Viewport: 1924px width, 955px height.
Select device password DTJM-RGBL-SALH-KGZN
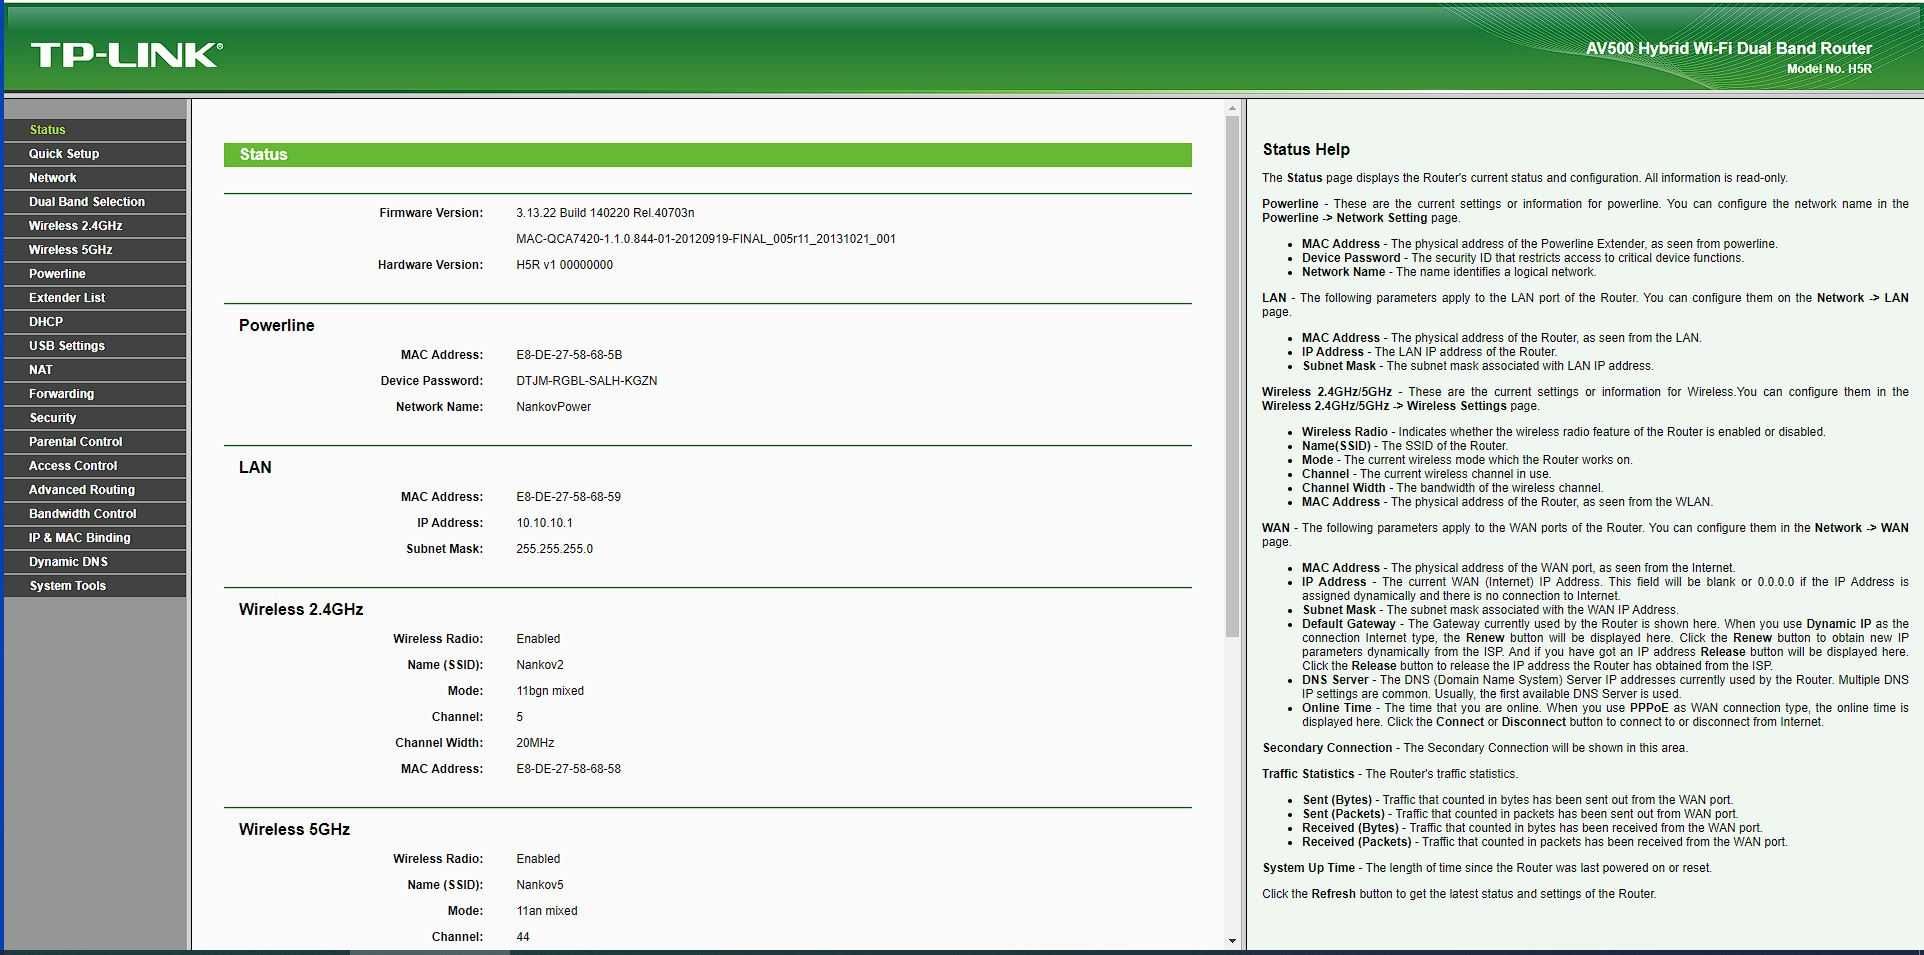pos(586,381)
